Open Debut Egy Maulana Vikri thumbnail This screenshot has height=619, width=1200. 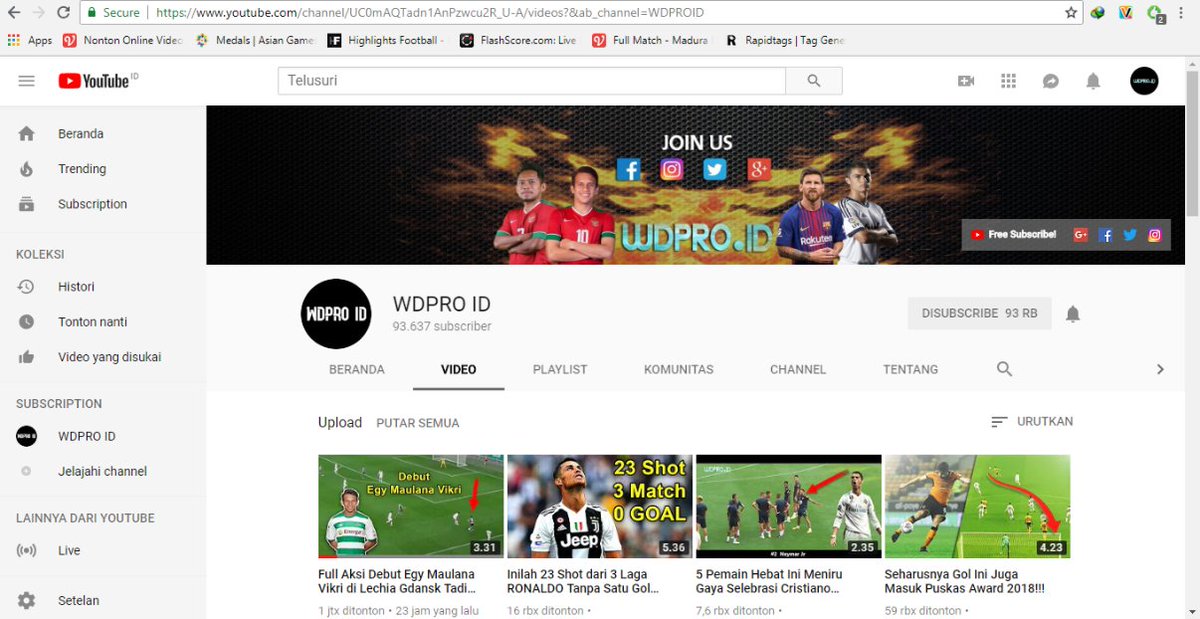[411, 506]
